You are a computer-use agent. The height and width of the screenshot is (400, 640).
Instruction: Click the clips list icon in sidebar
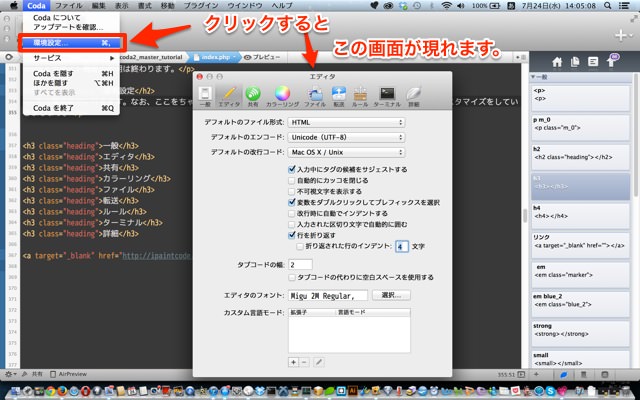pos(593,62)
